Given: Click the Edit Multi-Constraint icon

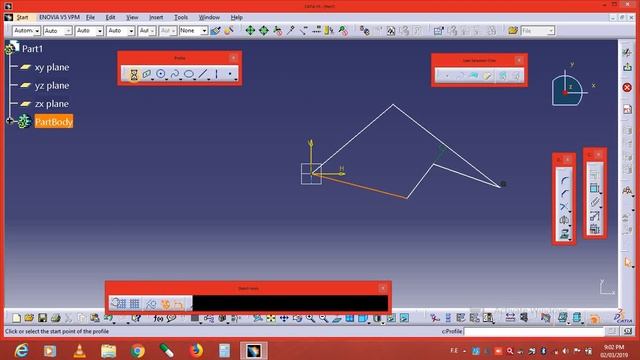Looking at the screenshot, I should pos(594,229).
